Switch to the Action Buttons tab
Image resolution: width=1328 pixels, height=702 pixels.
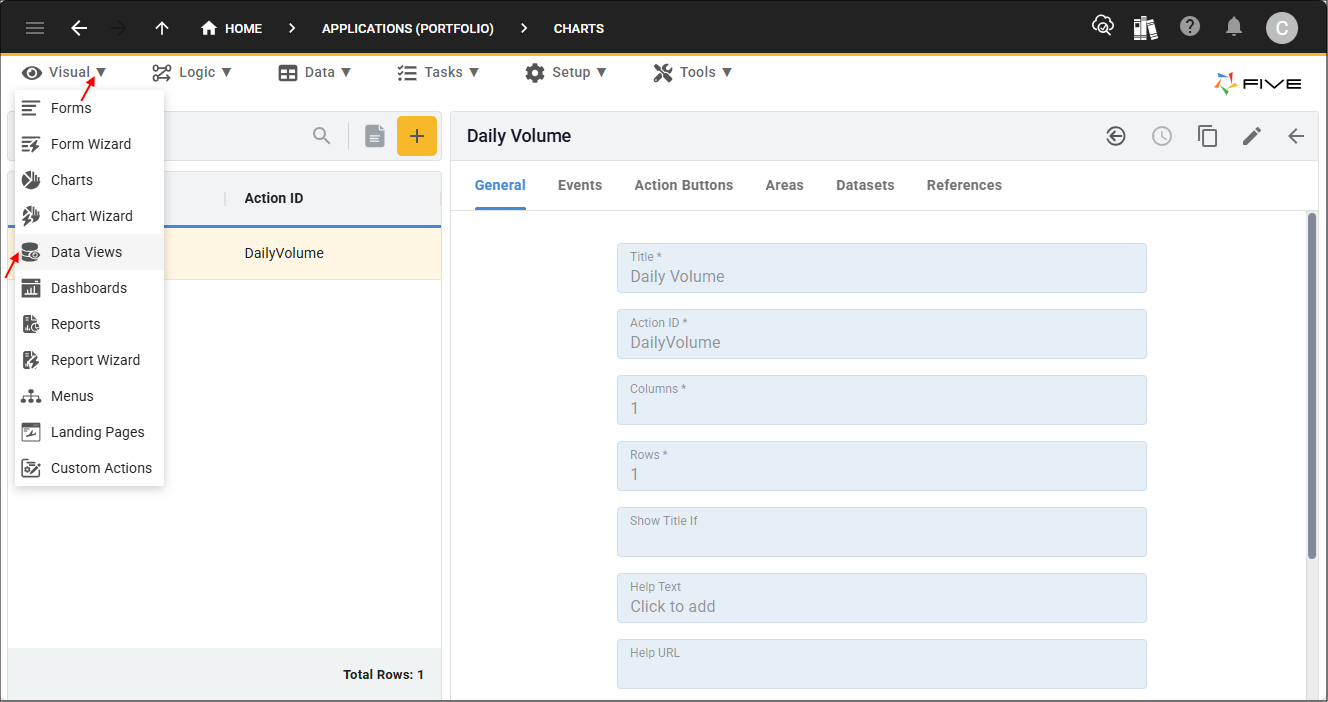point(684,185)
